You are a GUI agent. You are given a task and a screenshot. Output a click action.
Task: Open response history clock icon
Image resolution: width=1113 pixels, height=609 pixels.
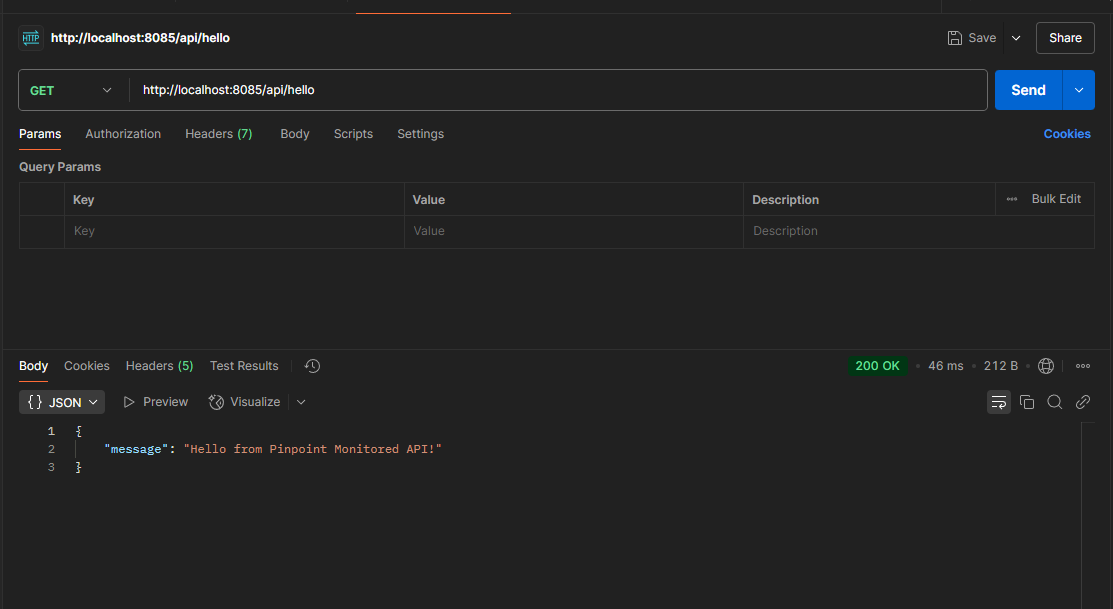pos(312,366)
